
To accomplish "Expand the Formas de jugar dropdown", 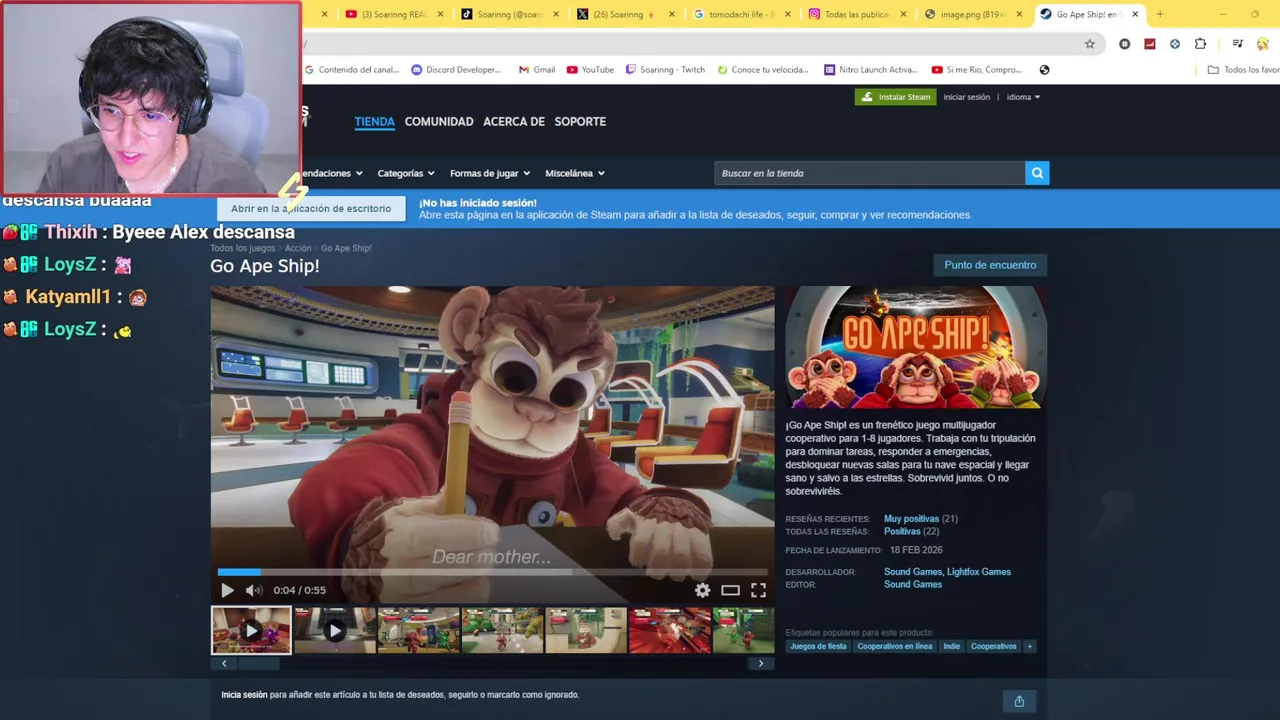I will point(490,173).
